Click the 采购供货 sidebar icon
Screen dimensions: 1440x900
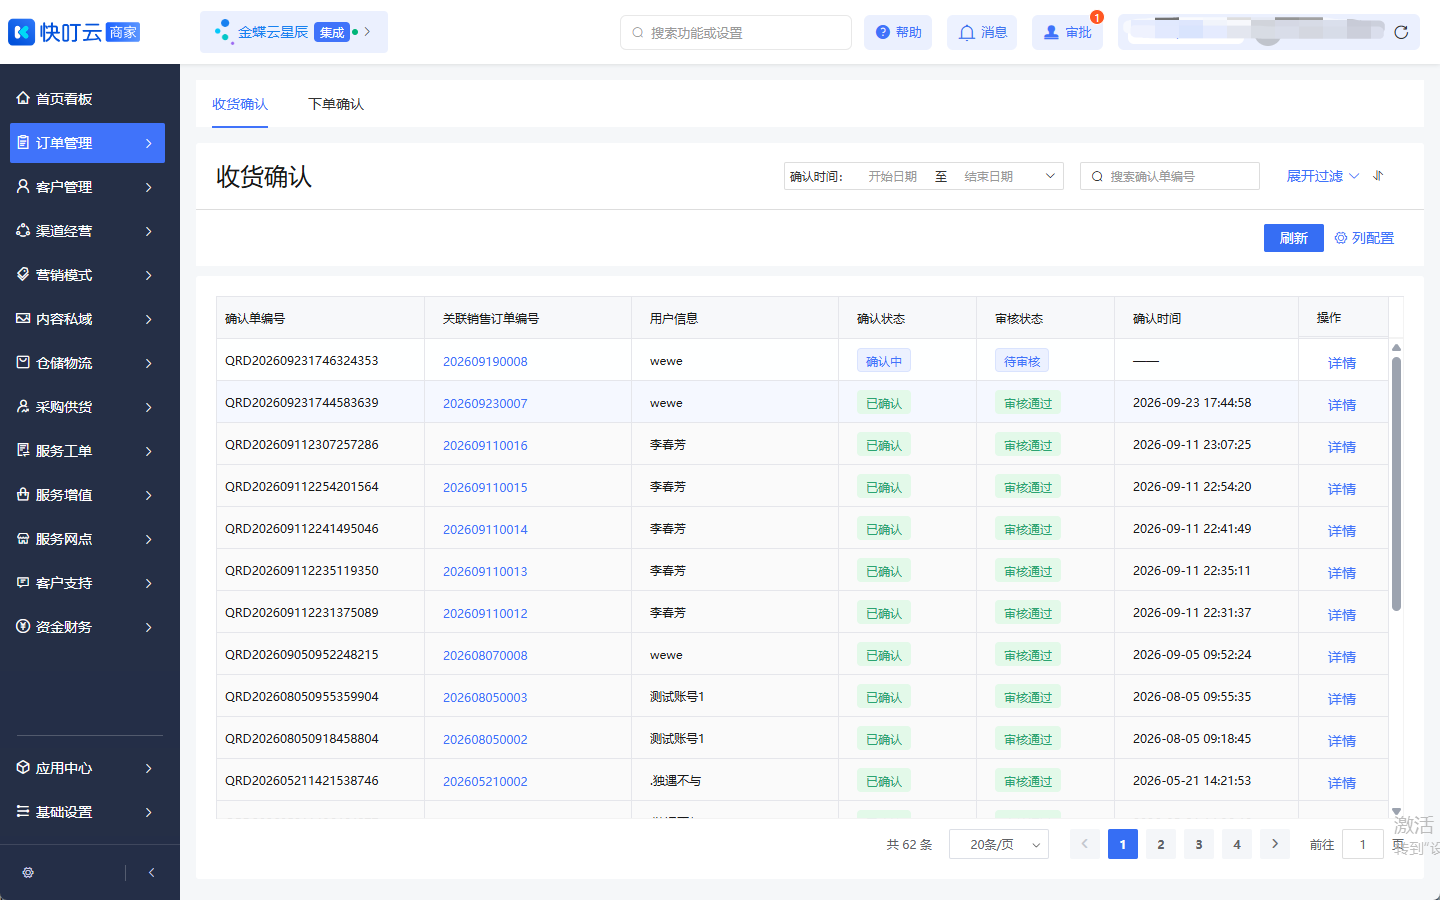[23, 407]
